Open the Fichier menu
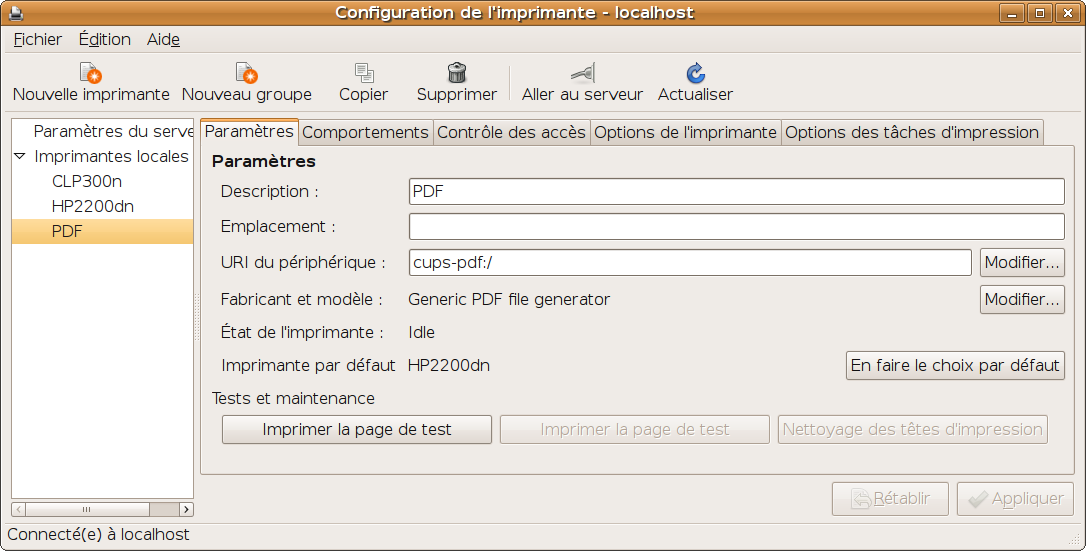The height and width of the screenshot is (551, 1086). click(x=38, y=39)
